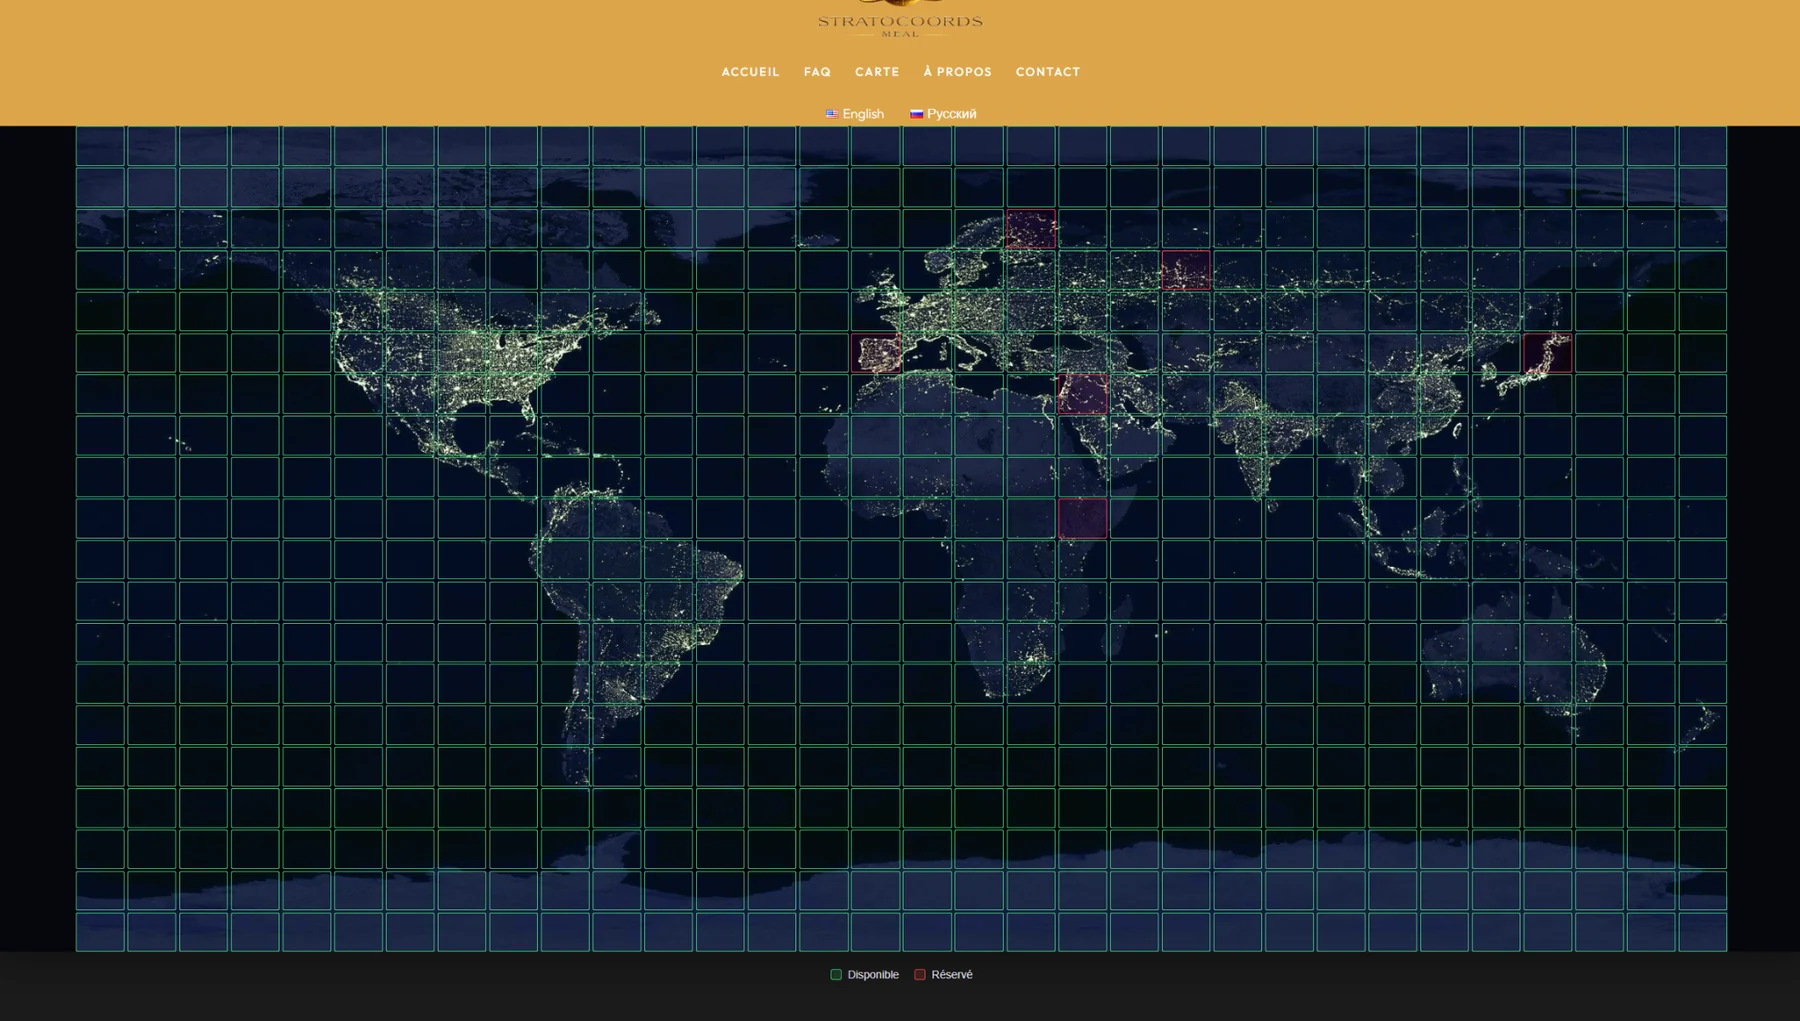Select the reserved red cell over Egypt
Screen dimensions: 1800x1021
click(1083, 394)
